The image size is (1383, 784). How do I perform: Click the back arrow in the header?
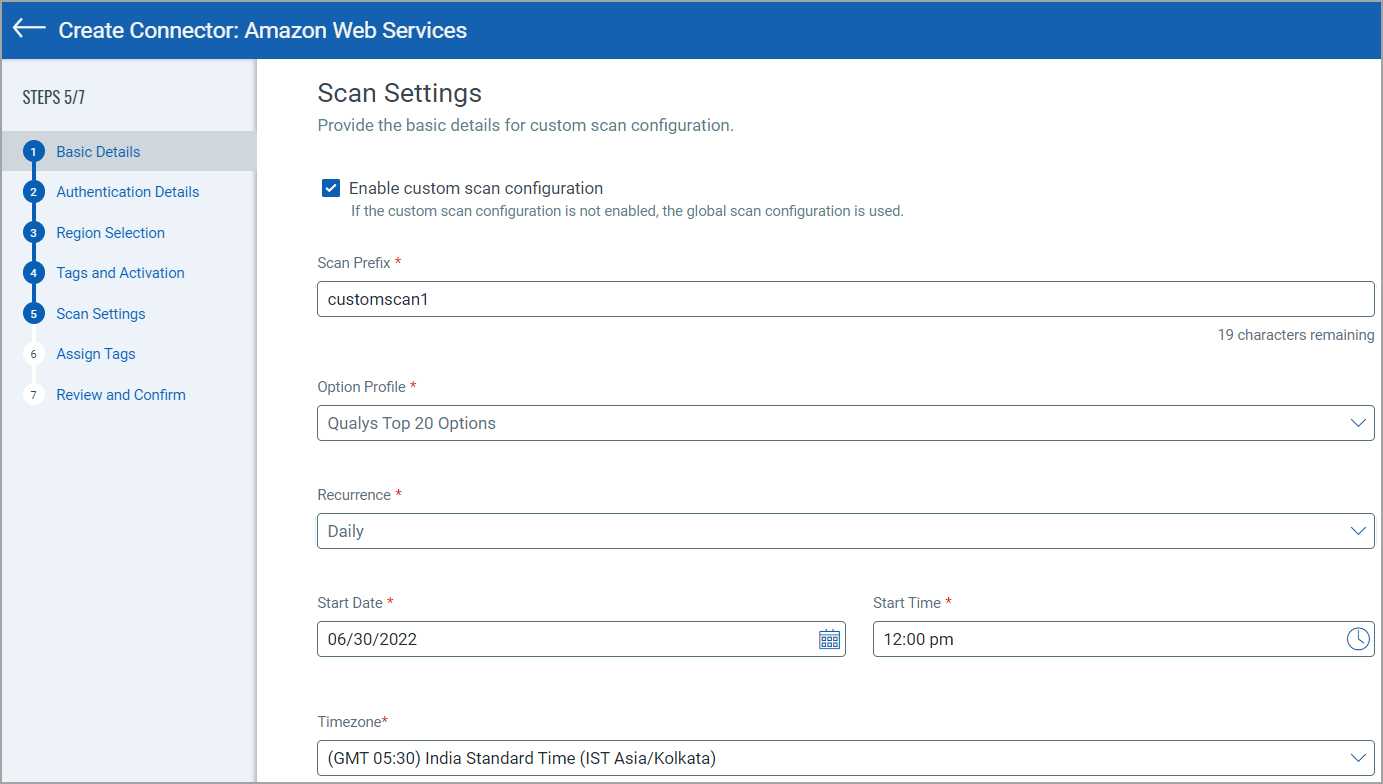[29, 29]
